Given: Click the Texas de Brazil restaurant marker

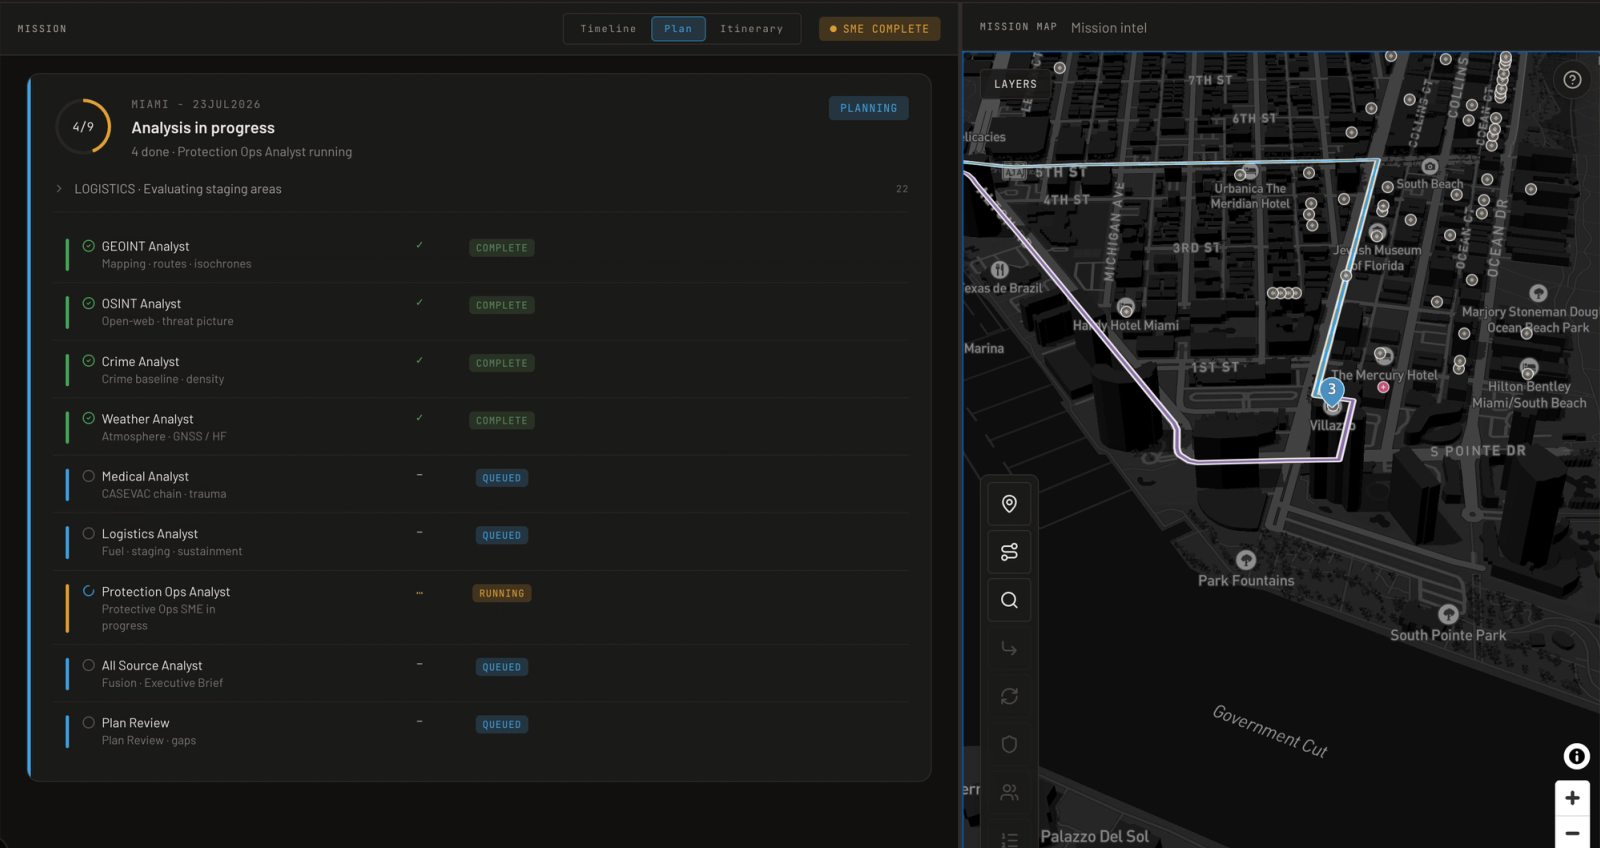Looking at the screenshot, I should 999,270.
